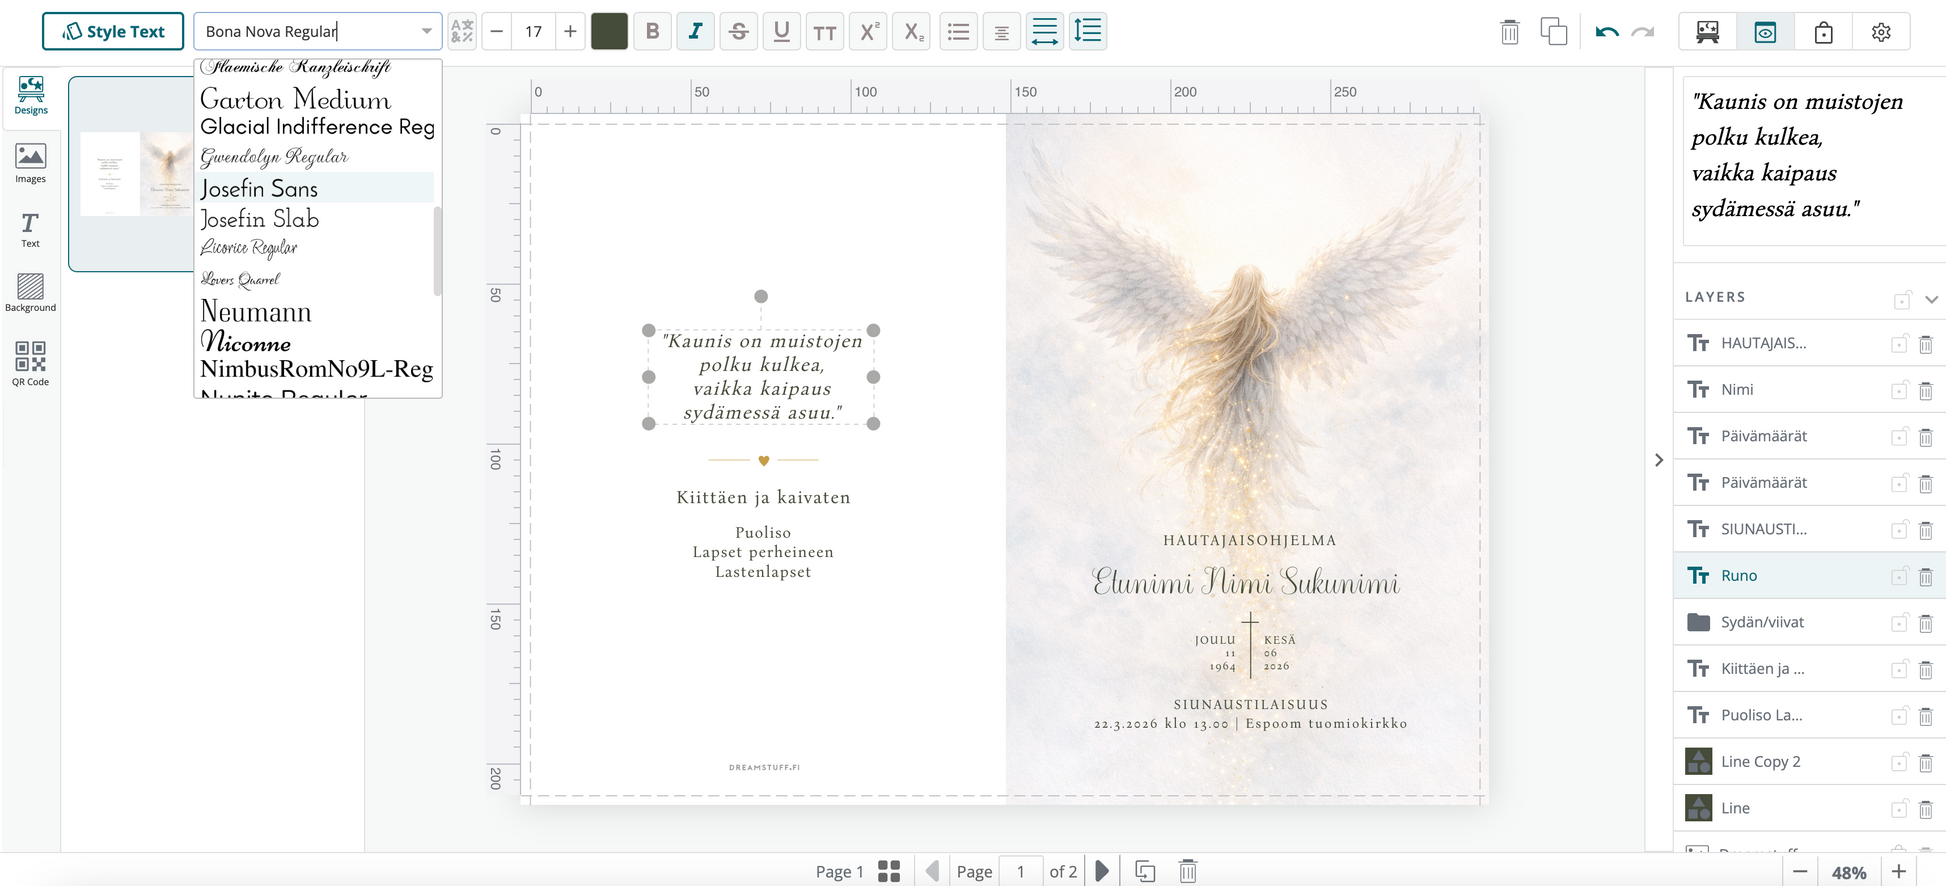Viewport: 1946px width, 886px height.
Task: Collapse the Layers panel chevron
Action: (1931, 299)
